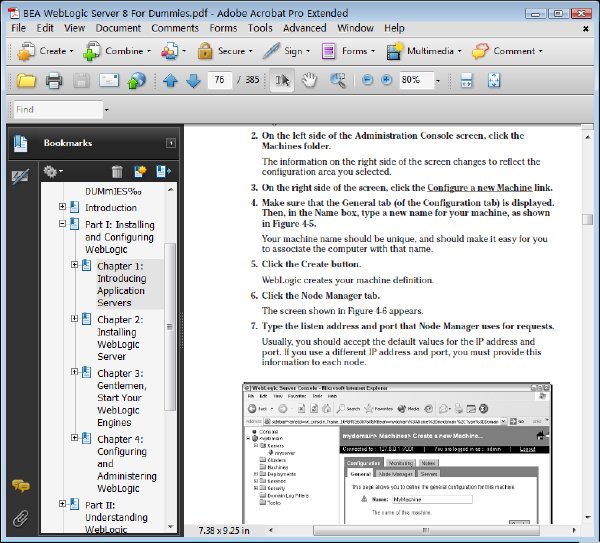
Task: Choose the Marquee Zoom tool
Action: [338, 80]
